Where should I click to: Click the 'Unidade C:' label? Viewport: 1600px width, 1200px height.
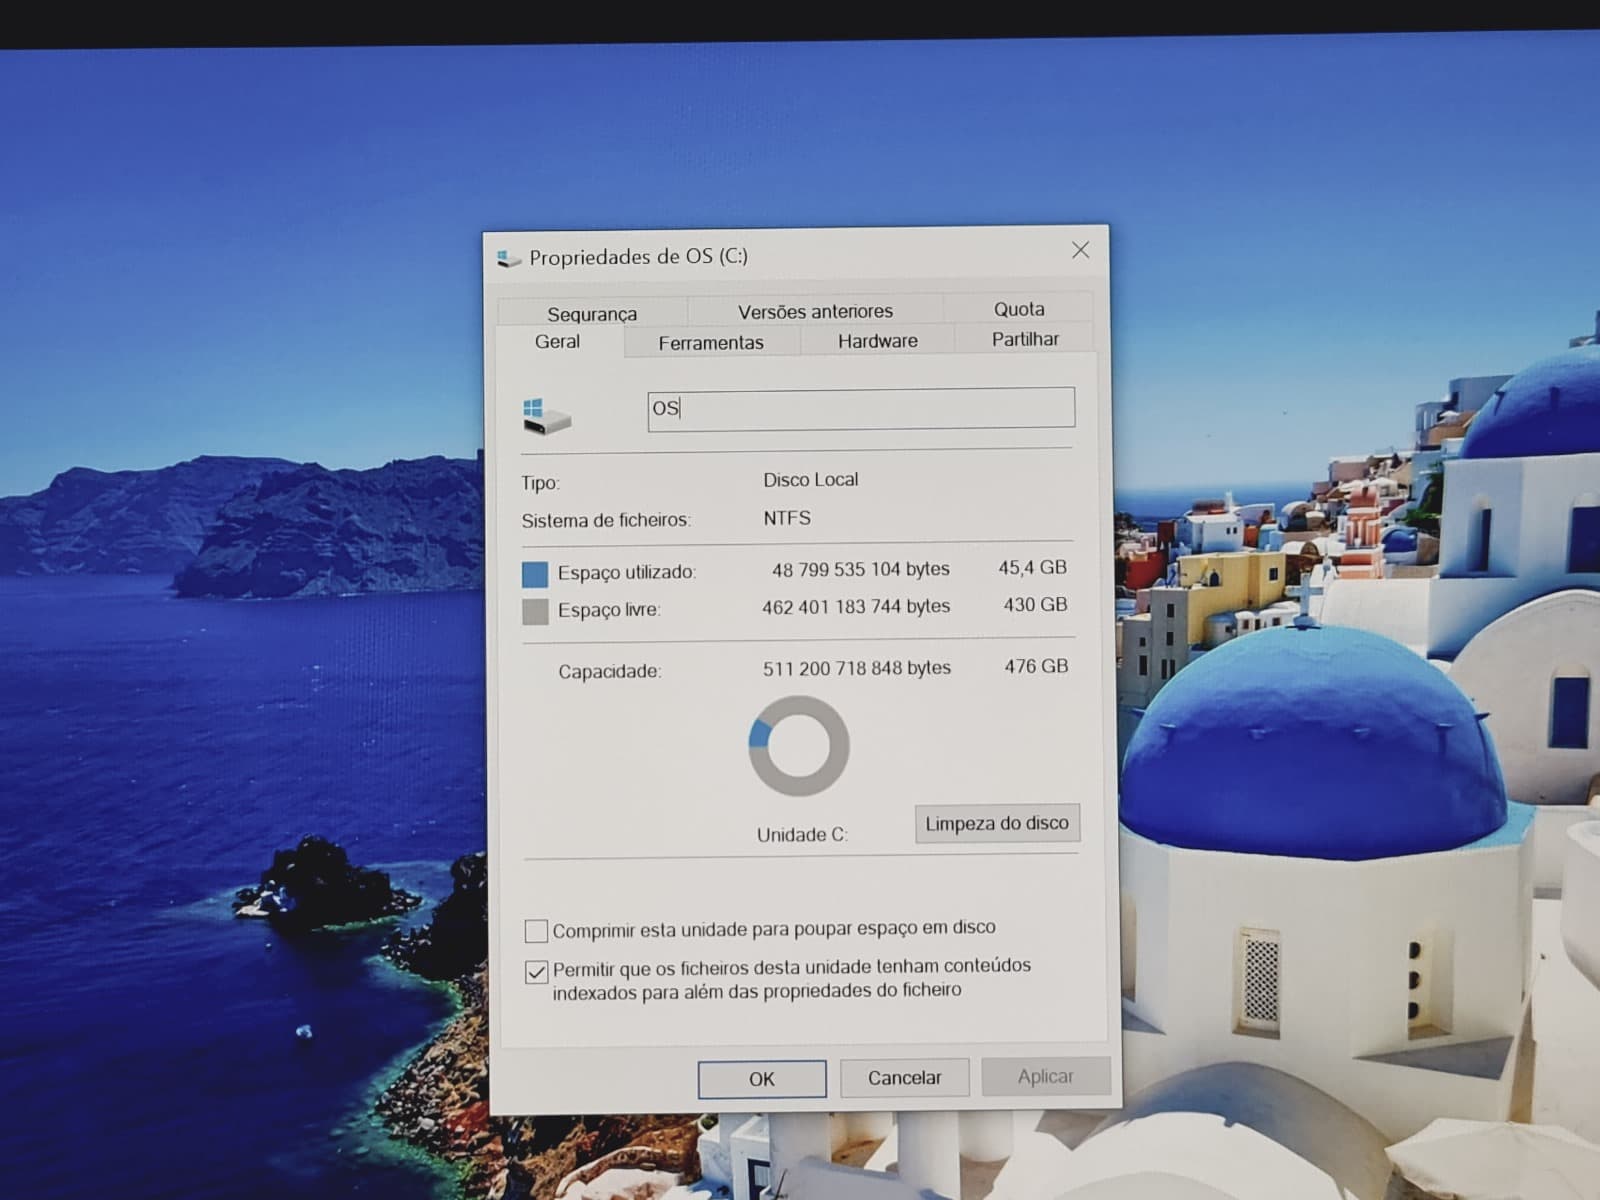pyautogui.click(x=802, y=835)
